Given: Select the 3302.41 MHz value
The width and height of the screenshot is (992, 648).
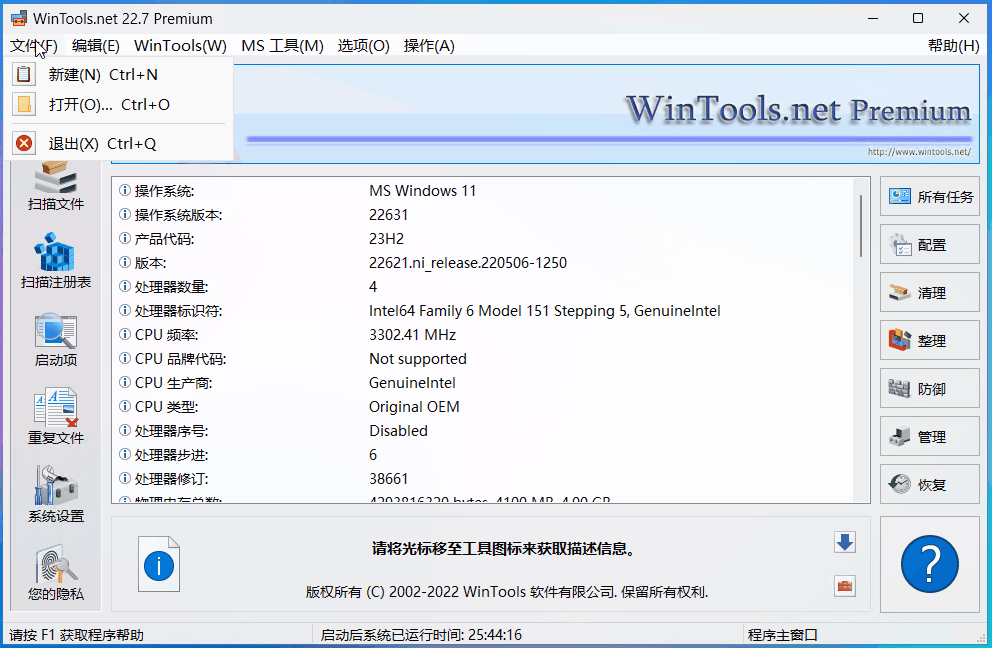Looking at the screenshot, I should click(412, 335).
